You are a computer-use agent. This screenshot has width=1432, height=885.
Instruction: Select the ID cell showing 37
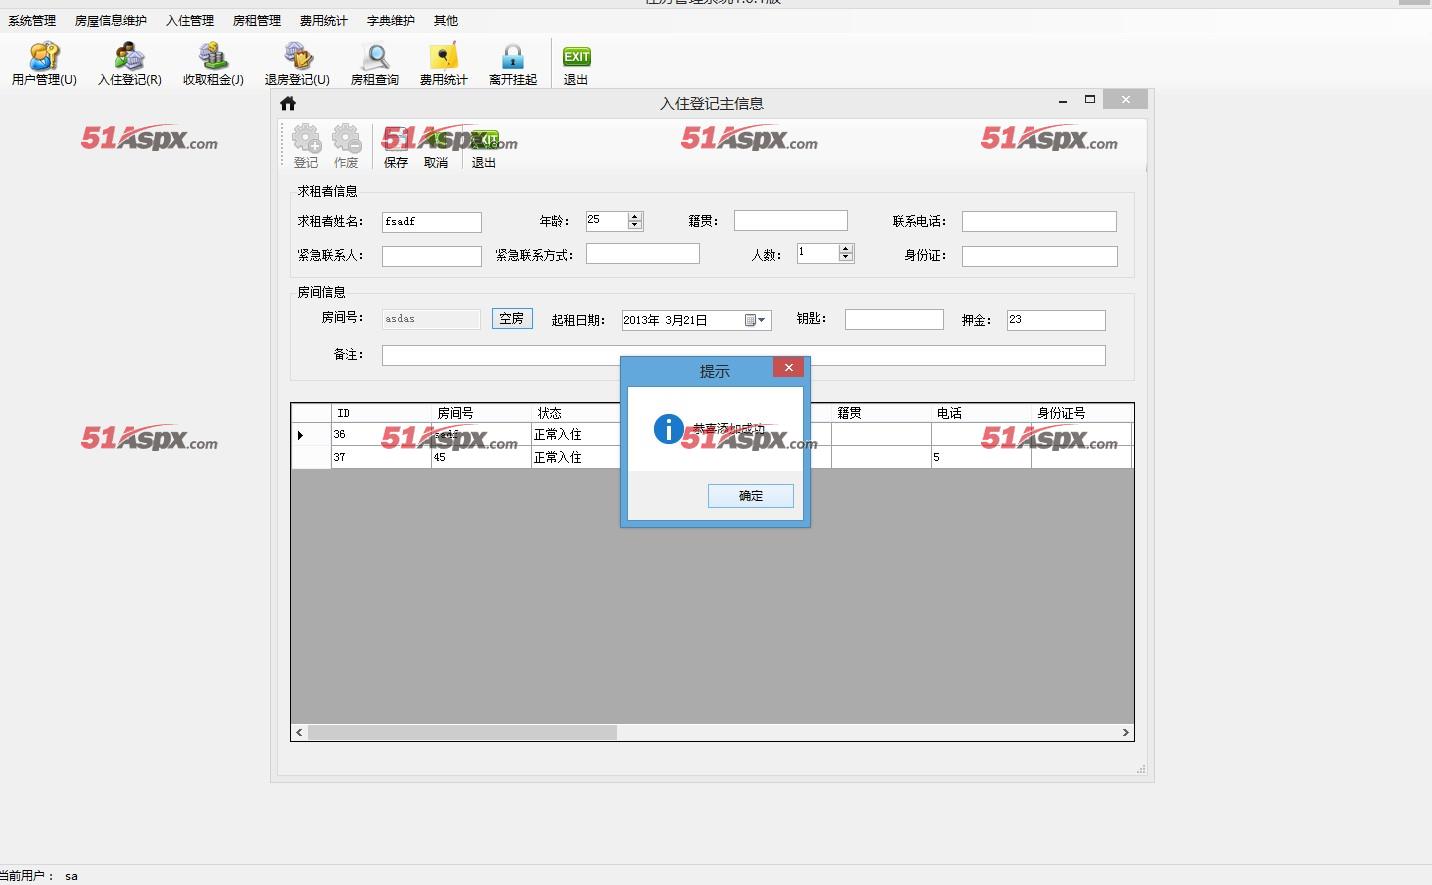pos(381,457)
